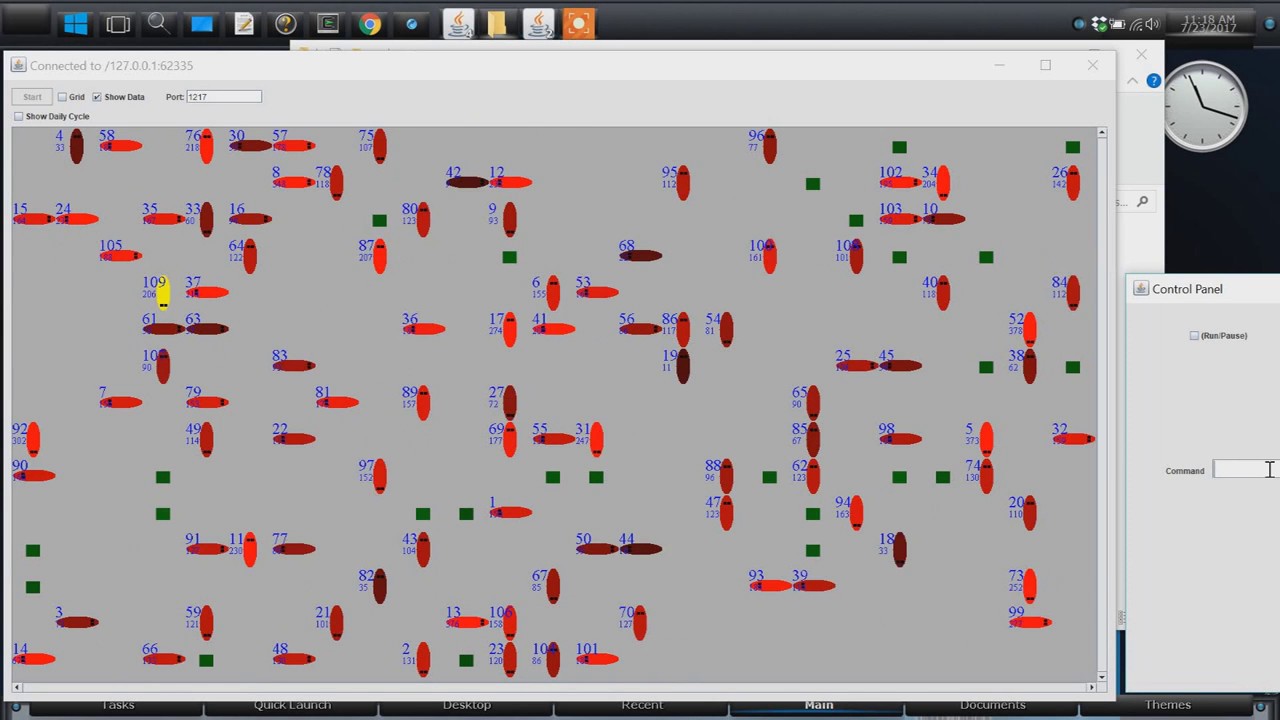Check the Run/Pause checkbox in Control Panel
Screen dimensions: 1280x720
(x=1194, y=336)
